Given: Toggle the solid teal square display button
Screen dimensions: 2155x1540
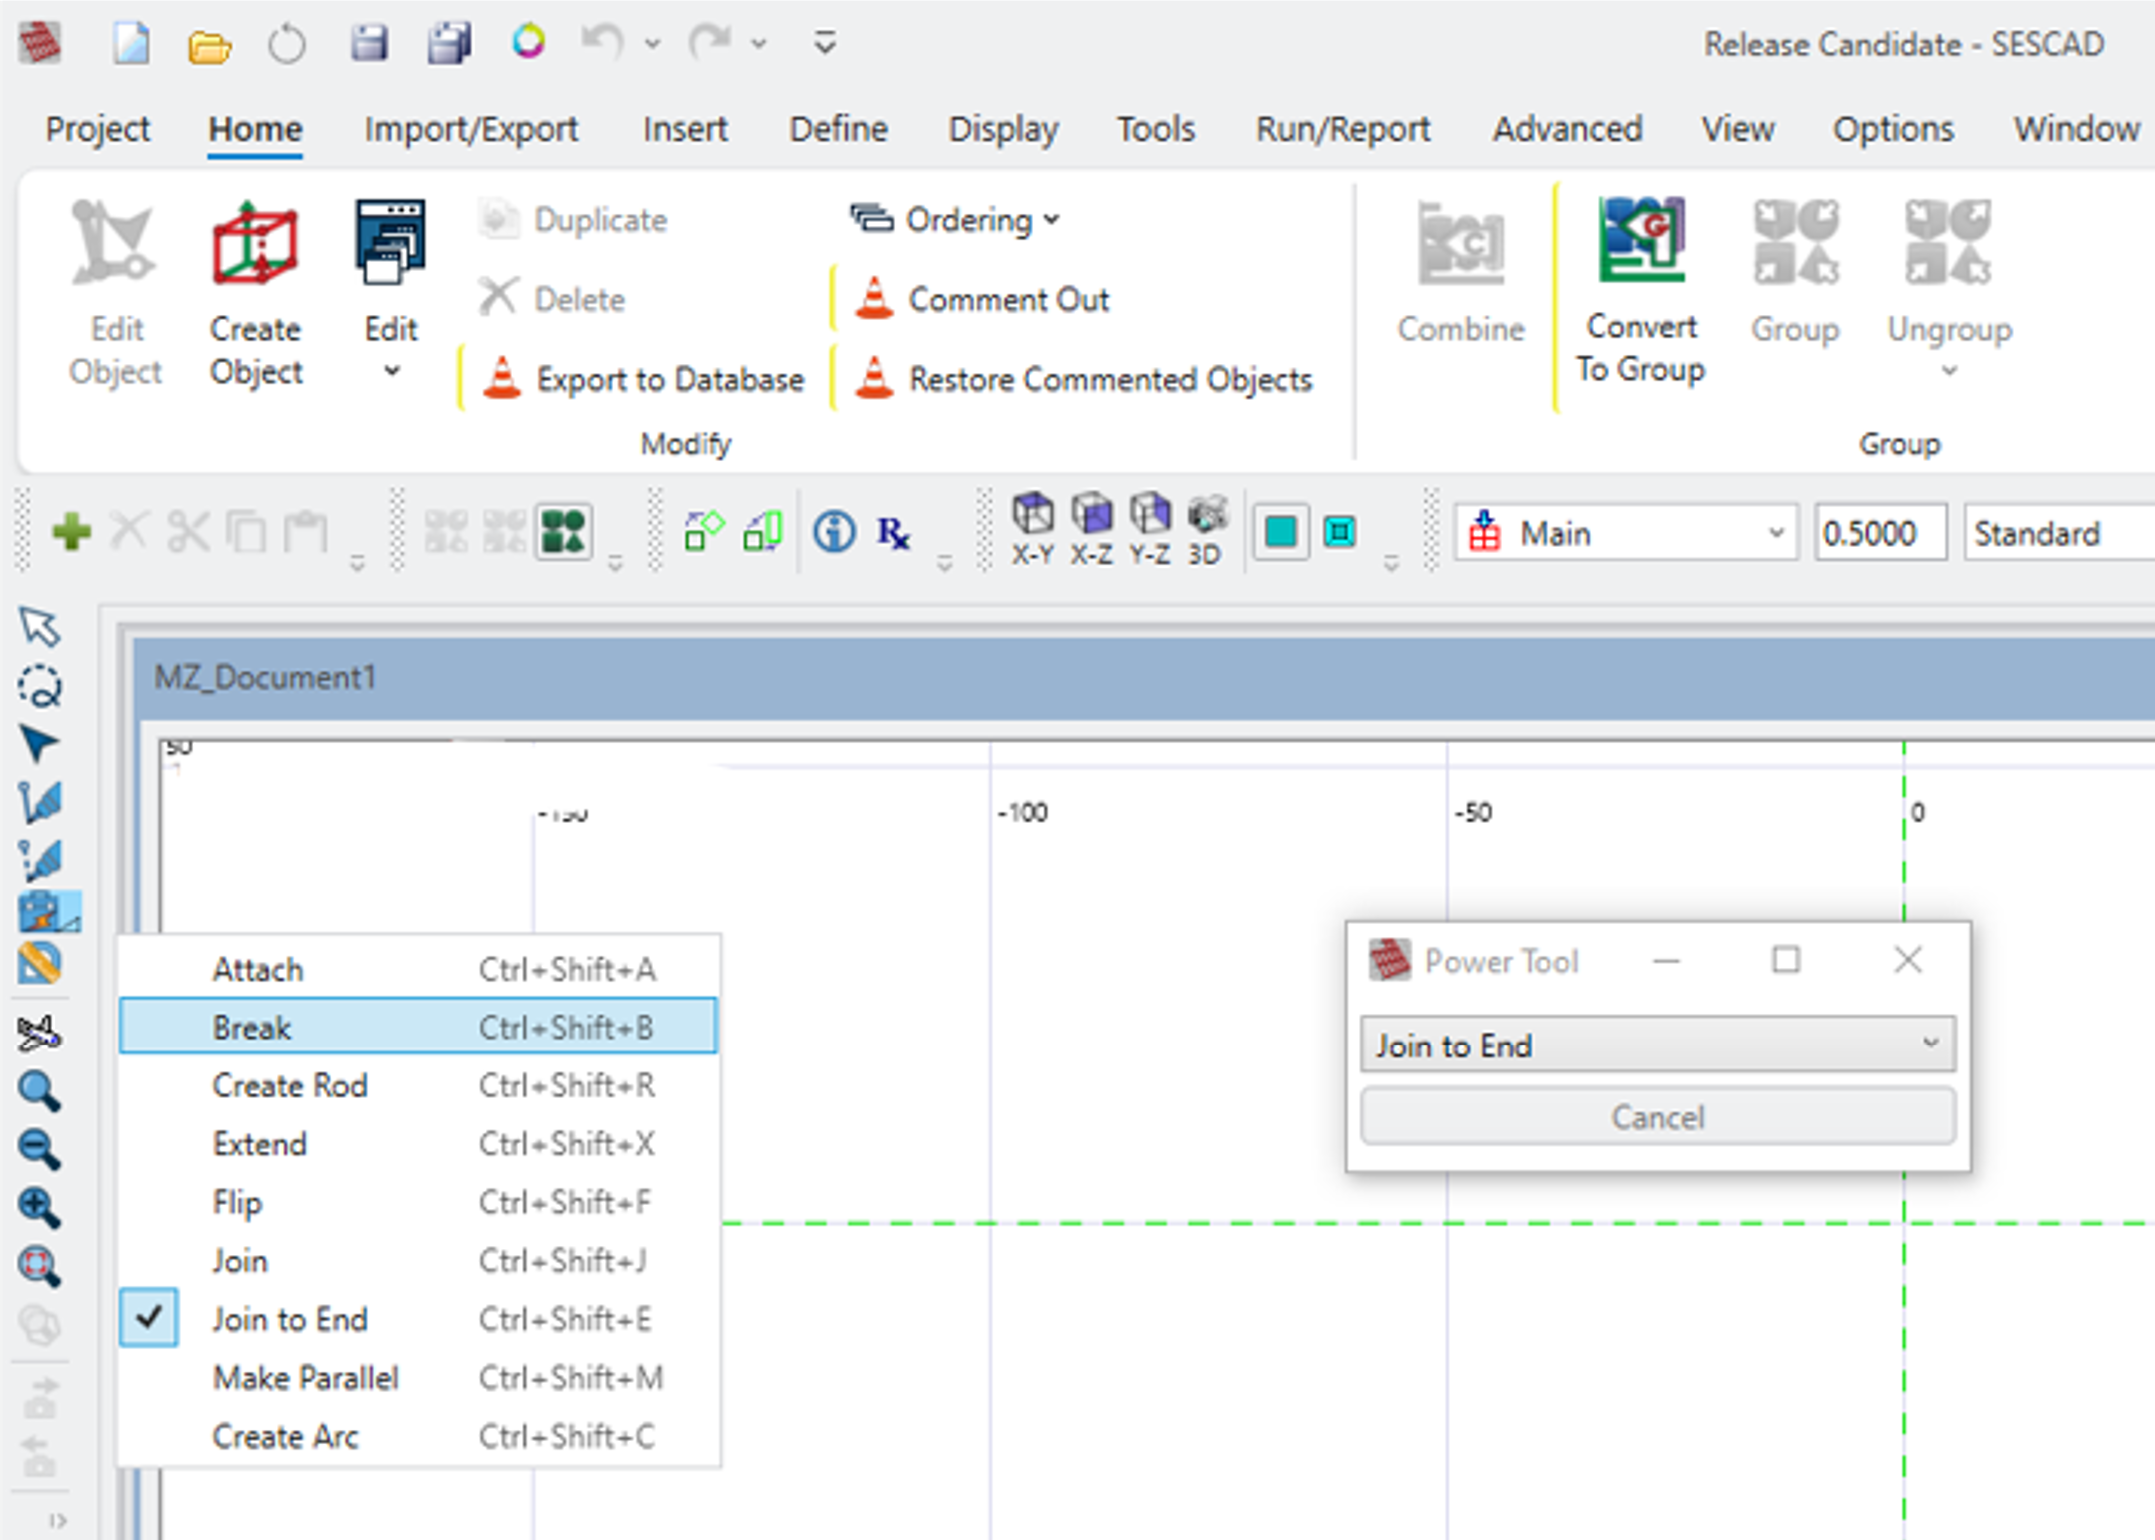Looking at the screenshot, I should (1281, 532).
